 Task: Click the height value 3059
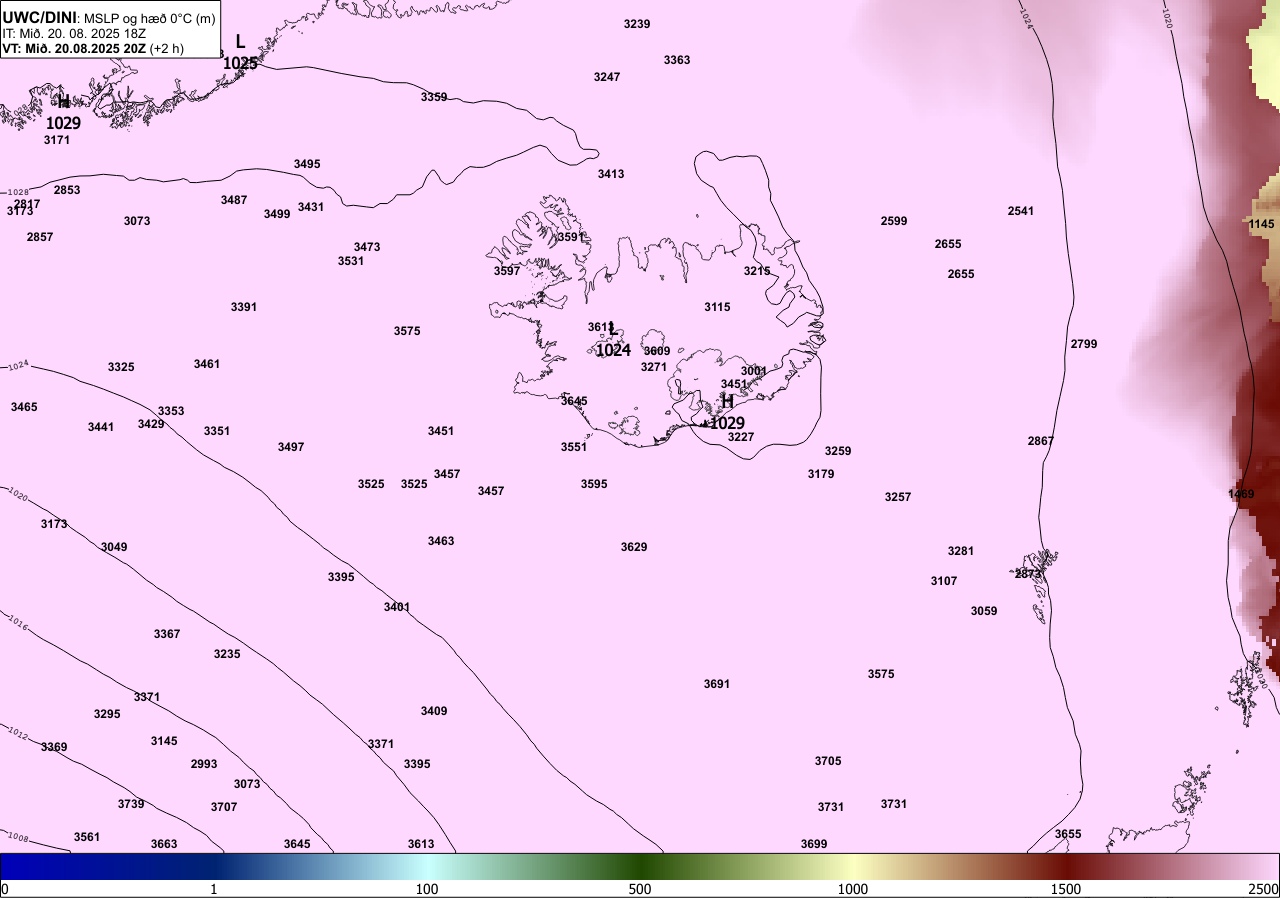(984, 611)
